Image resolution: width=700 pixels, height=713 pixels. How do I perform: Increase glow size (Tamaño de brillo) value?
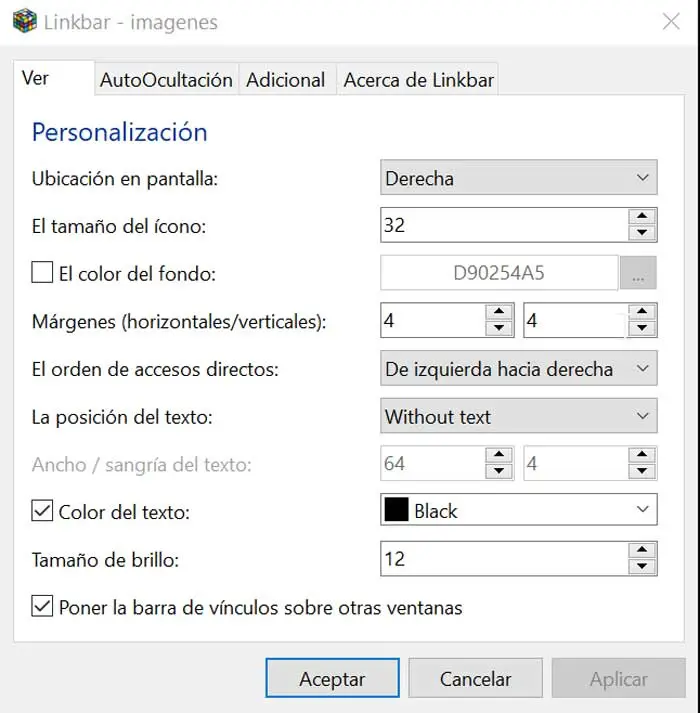[642, 550]
